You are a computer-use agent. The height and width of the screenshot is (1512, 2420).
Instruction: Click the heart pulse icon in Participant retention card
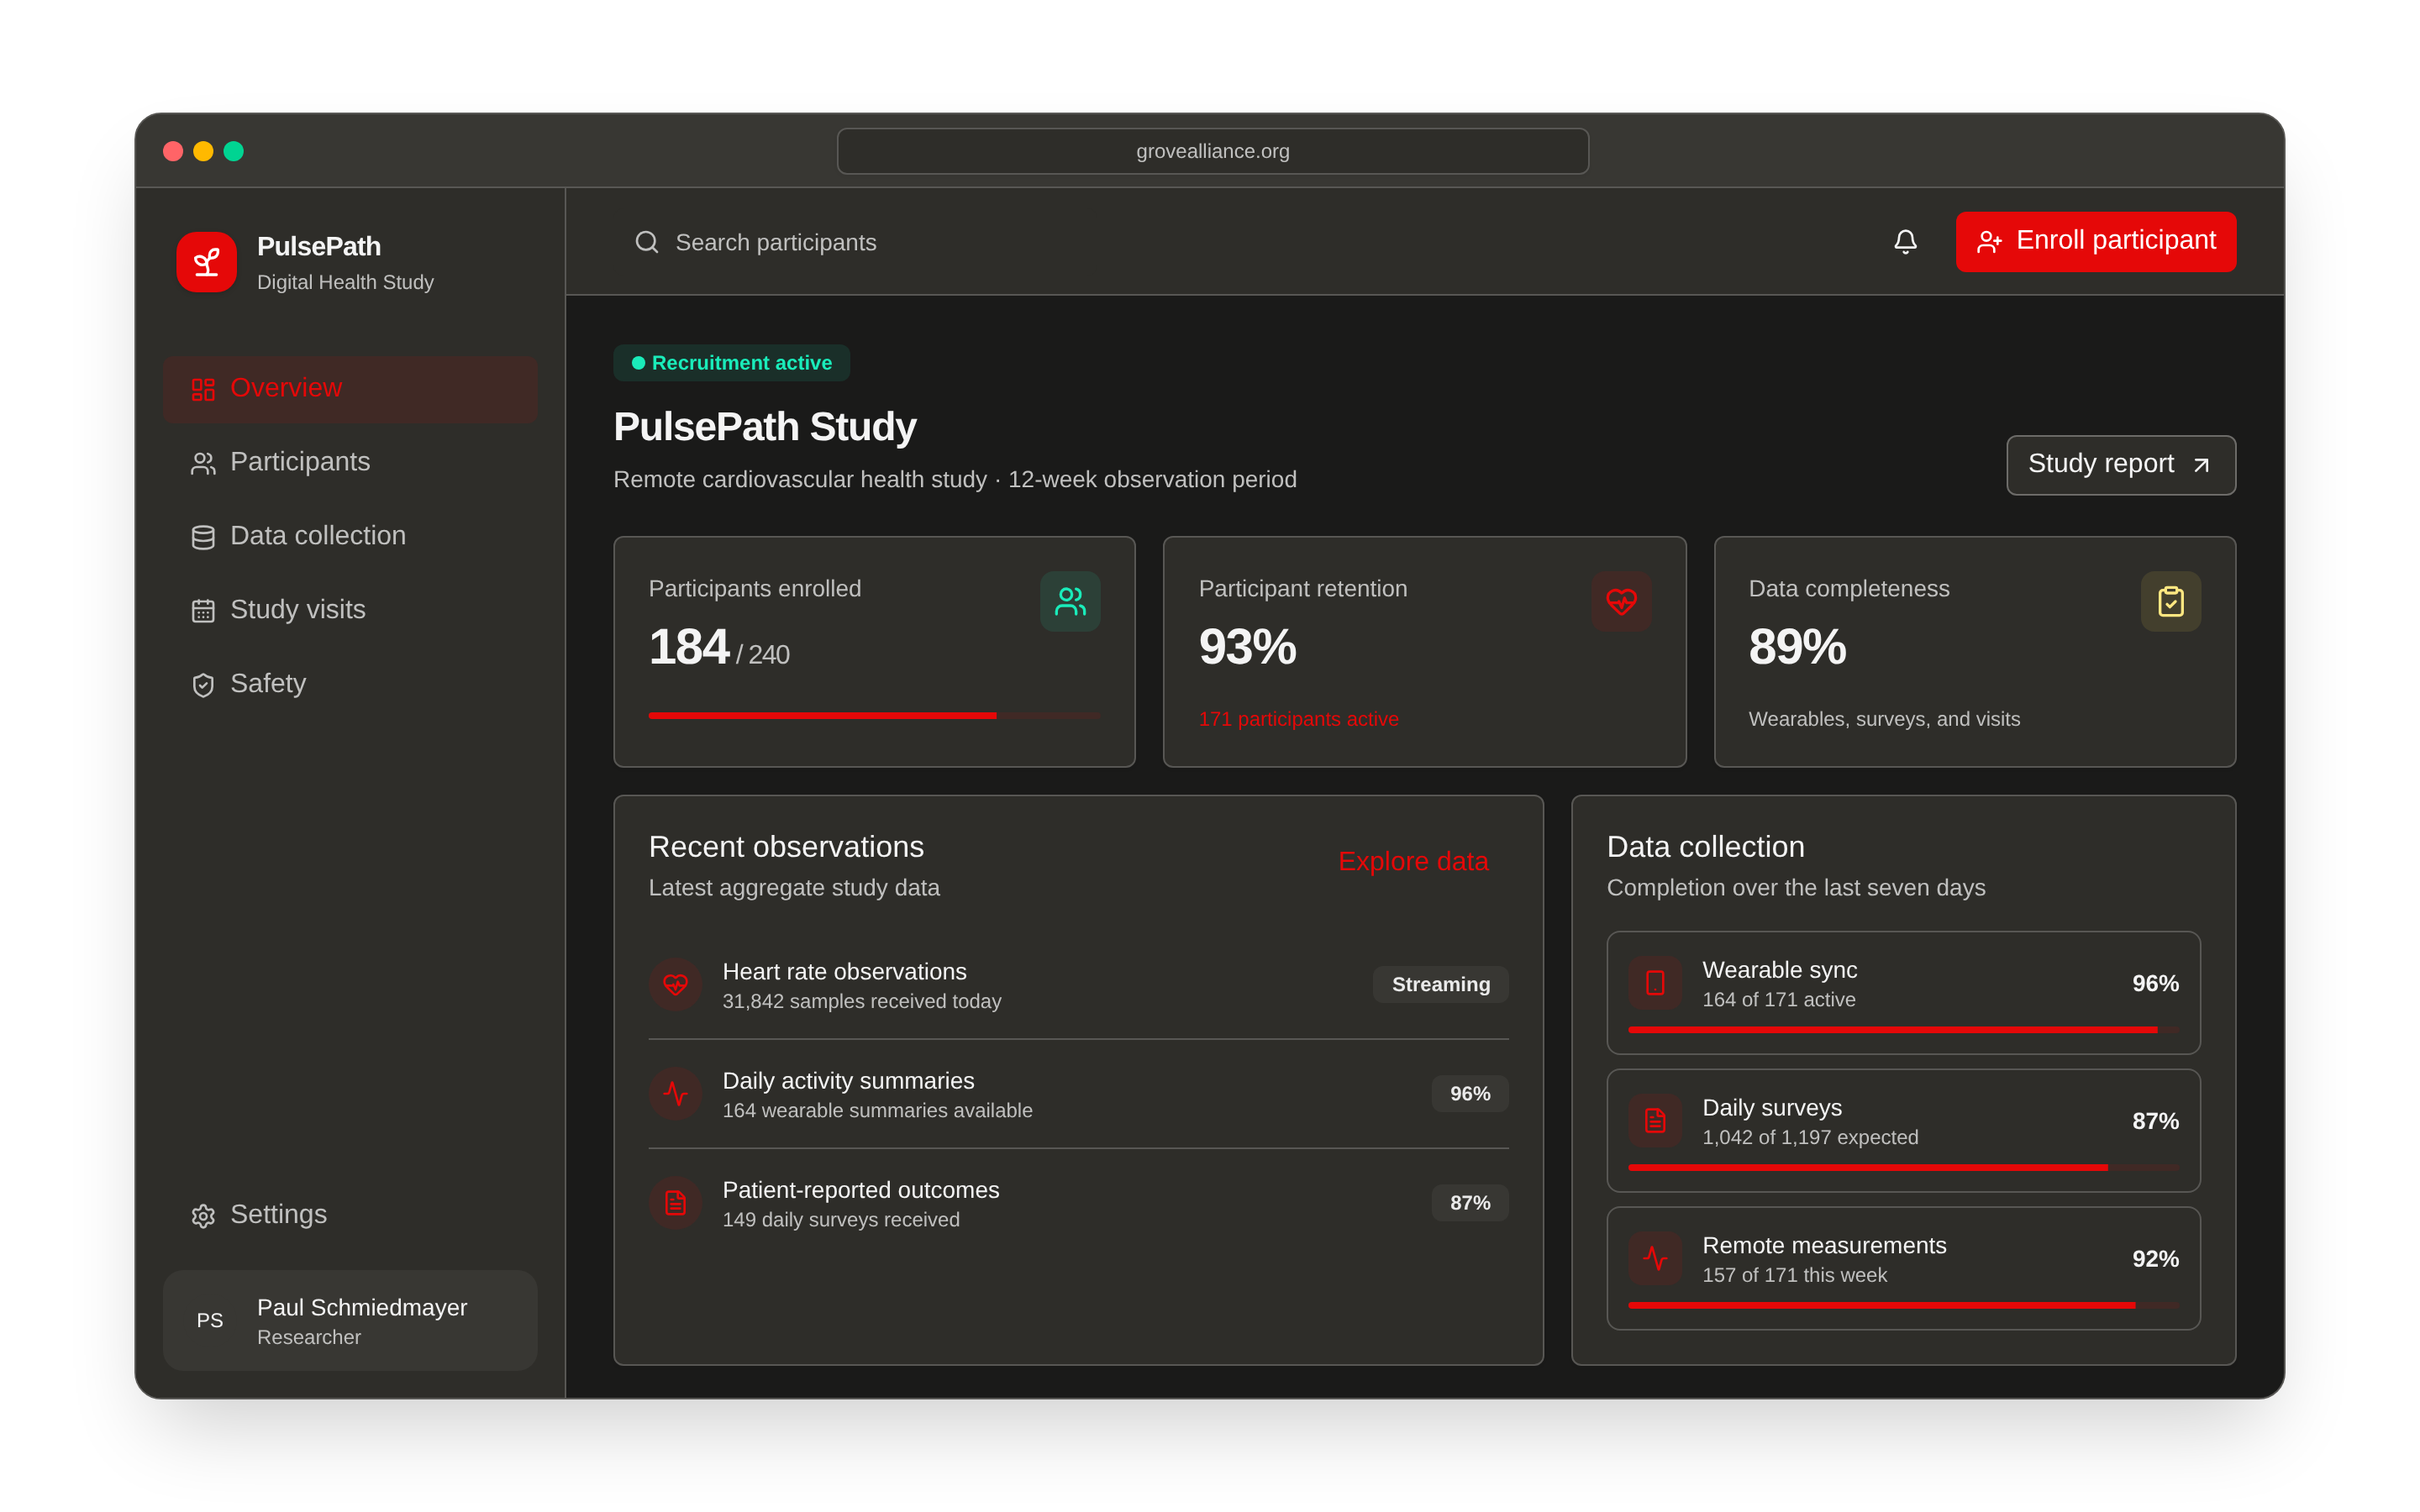click(x=1621, y=601)
